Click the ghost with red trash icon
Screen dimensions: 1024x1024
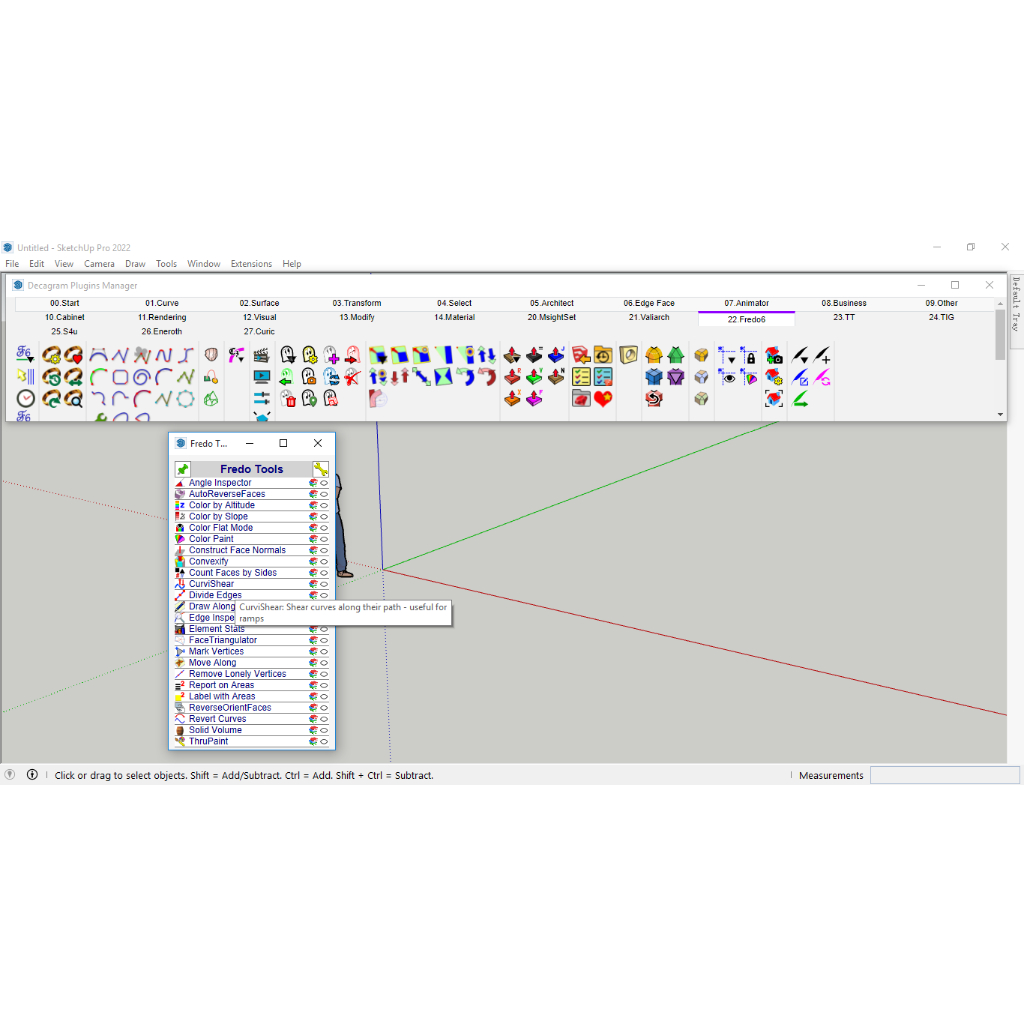(288, 399)
